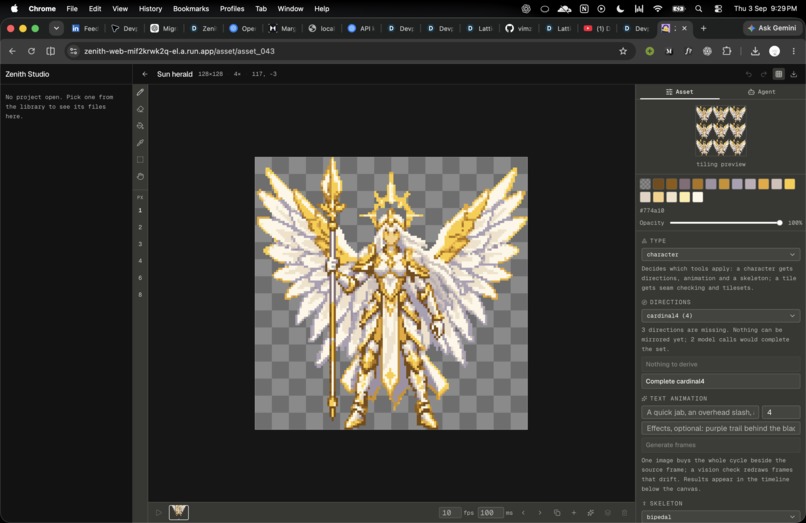Download the asset with the export icon
806x523 pixels.
(794, 75)
